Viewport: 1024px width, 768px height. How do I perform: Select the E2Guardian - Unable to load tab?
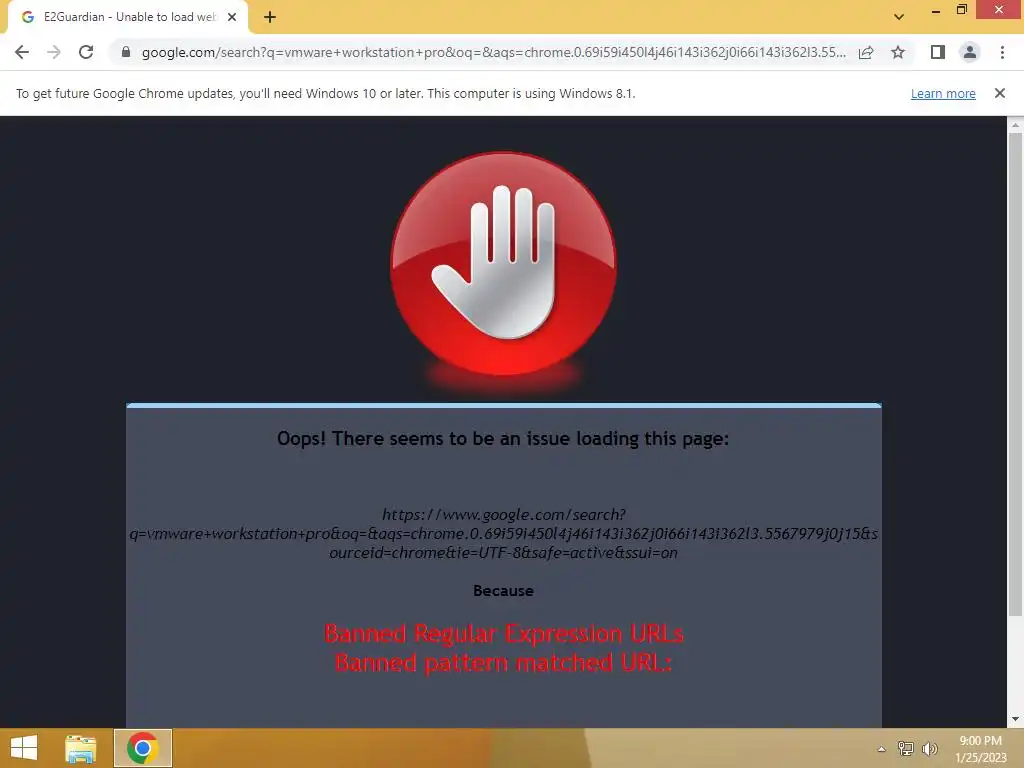128,18
